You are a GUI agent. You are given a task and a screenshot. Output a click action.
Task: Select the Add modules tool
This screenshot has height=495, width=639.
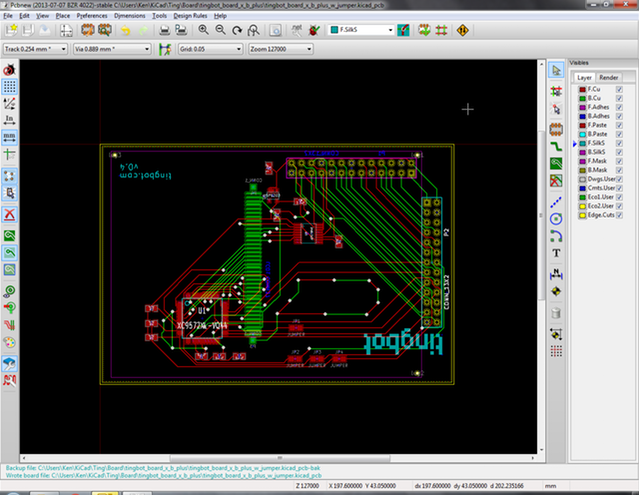[556, 129]
